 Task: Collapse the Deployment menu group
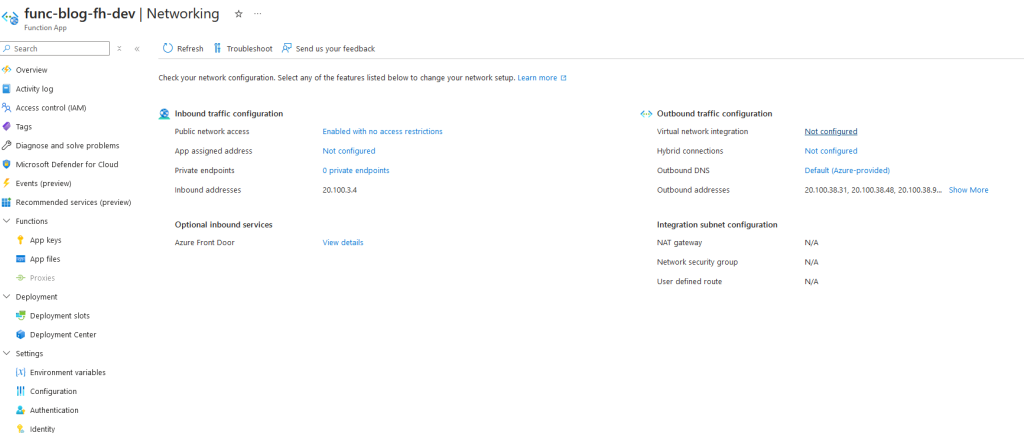click(7, 297)
